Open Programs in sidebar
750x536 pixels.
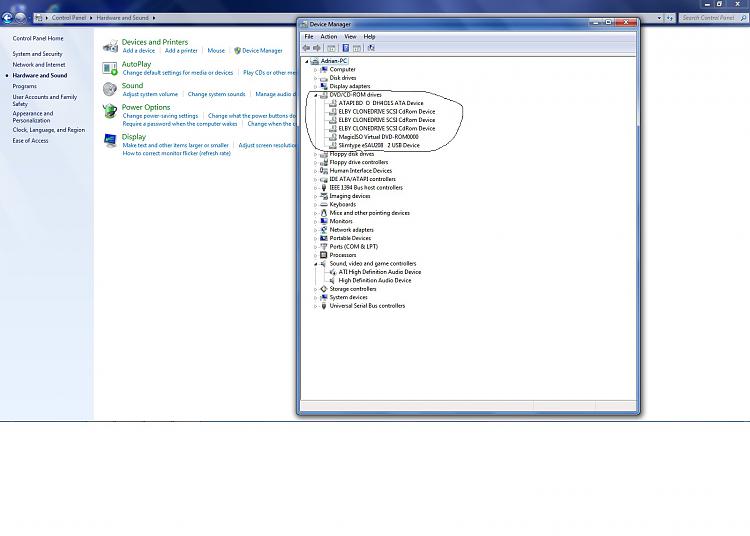pyautogui.click(x=24, y=87)
